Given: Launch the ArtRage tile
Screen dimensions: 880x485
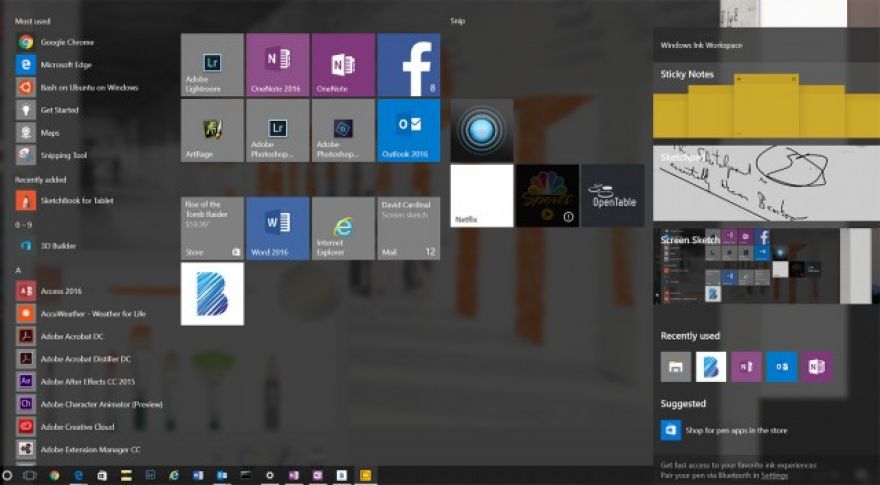Looking at the screenshot, I should 212,130.
